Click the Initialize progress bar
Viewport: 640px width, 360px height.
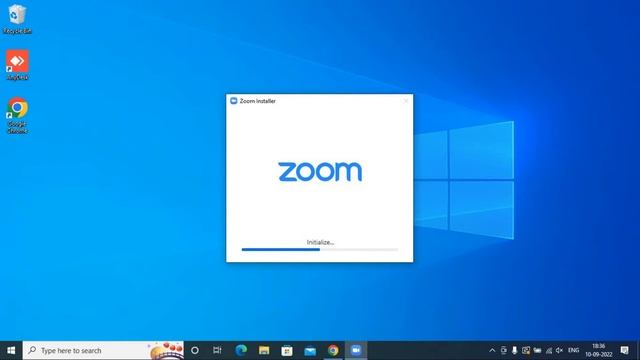tap(320, 249)
